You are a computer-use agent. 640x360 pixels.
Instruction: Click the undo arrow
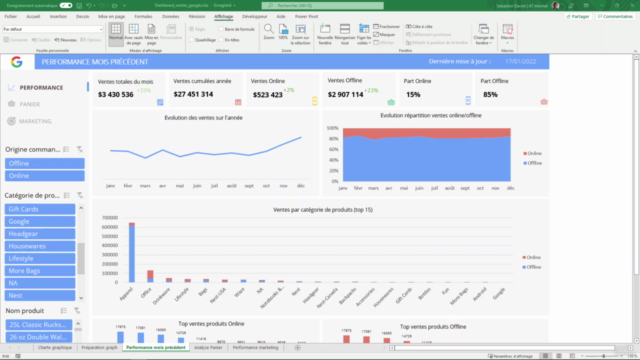[x=89, y=6]
